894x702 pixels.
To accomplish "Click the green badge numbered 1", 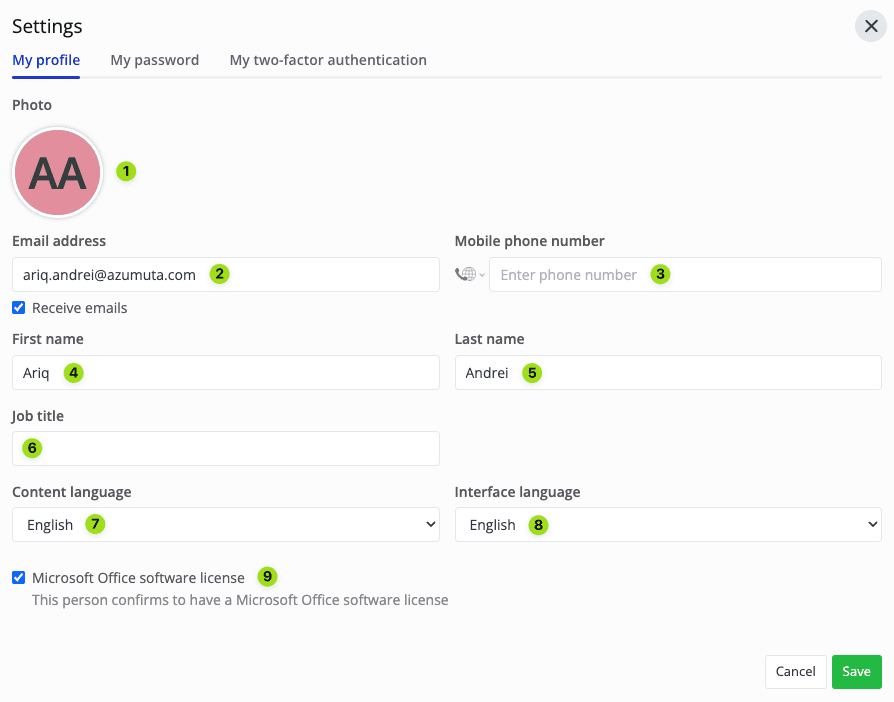I will tap(126, 171).
